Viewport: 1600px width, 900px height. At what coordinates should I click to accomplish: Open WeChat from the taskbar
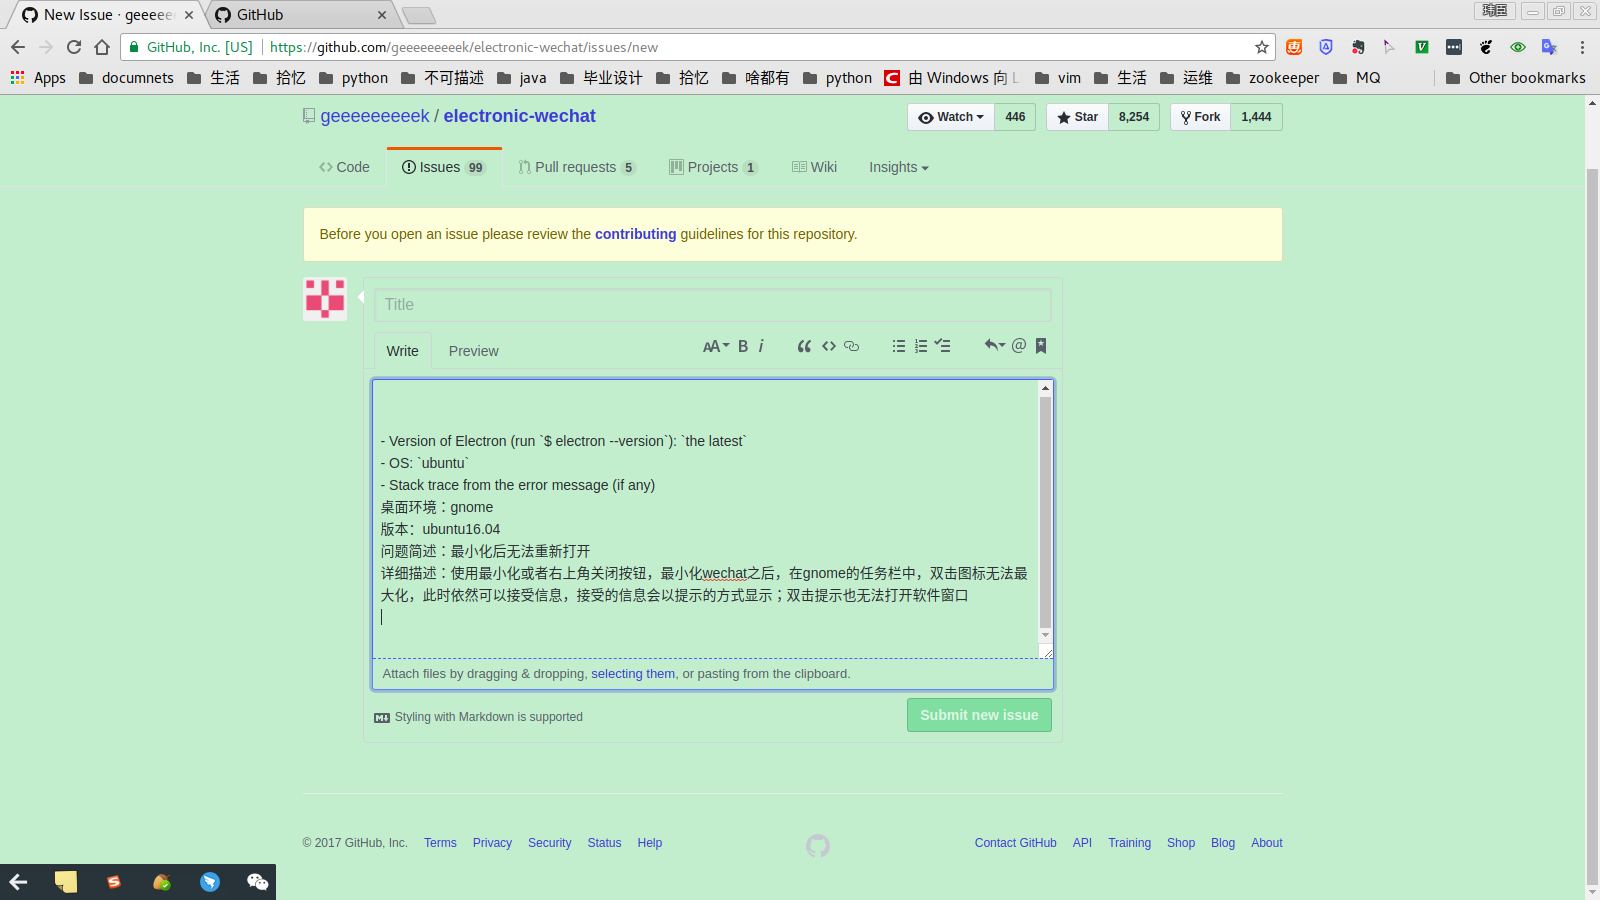point(256,881)
